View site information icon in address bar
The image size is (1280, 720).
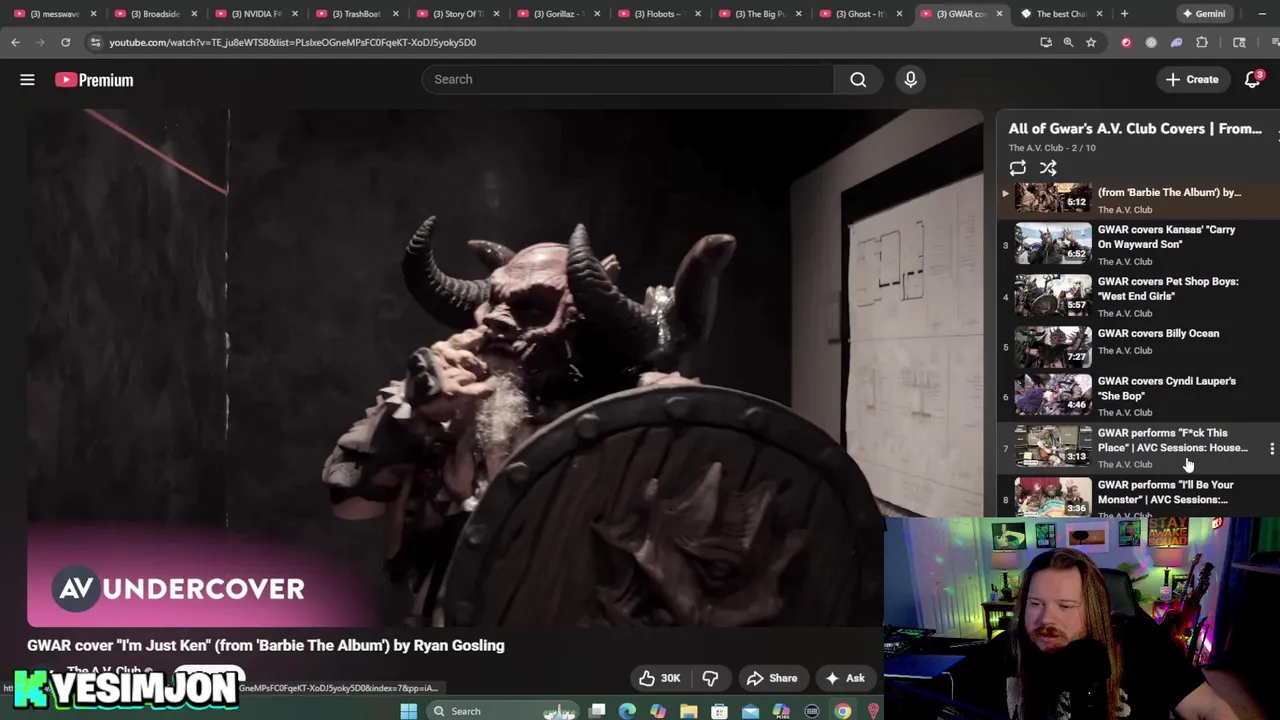click(95, 42)
